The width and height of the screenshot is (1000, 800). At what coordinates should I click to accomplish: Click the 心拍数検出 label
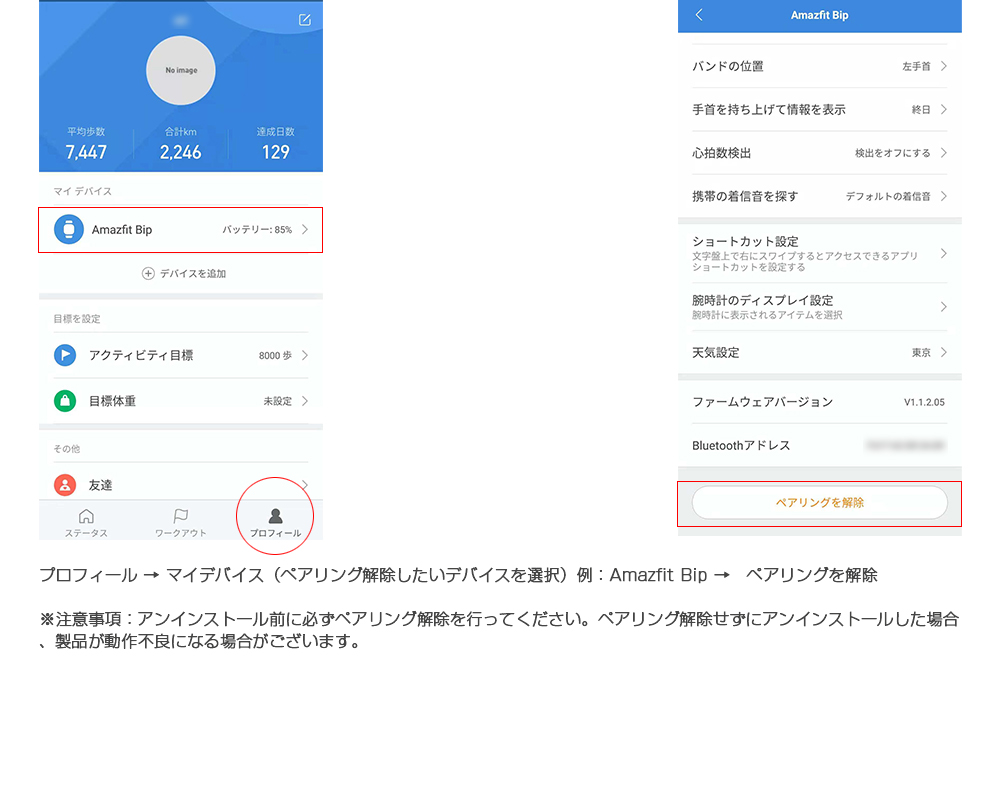point(721,153)
